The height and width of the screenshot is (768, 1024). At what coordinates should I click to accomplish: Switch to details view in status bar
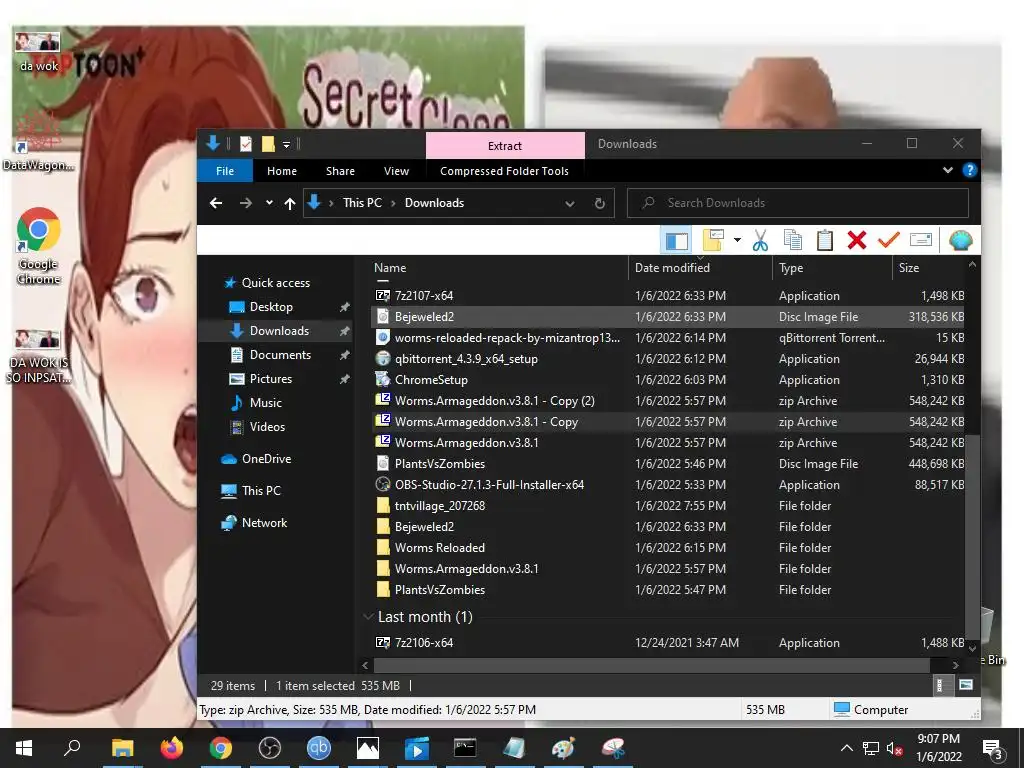pos(940,685)
